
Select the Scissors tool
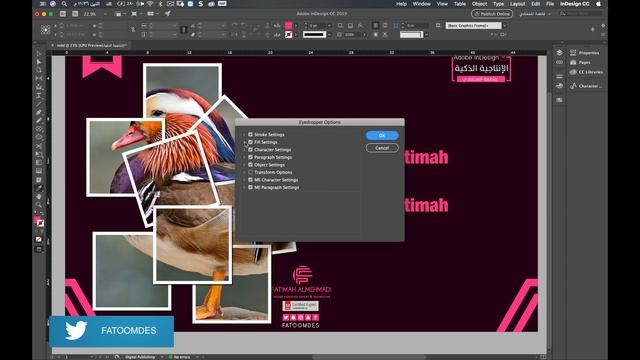pos(39,146)
